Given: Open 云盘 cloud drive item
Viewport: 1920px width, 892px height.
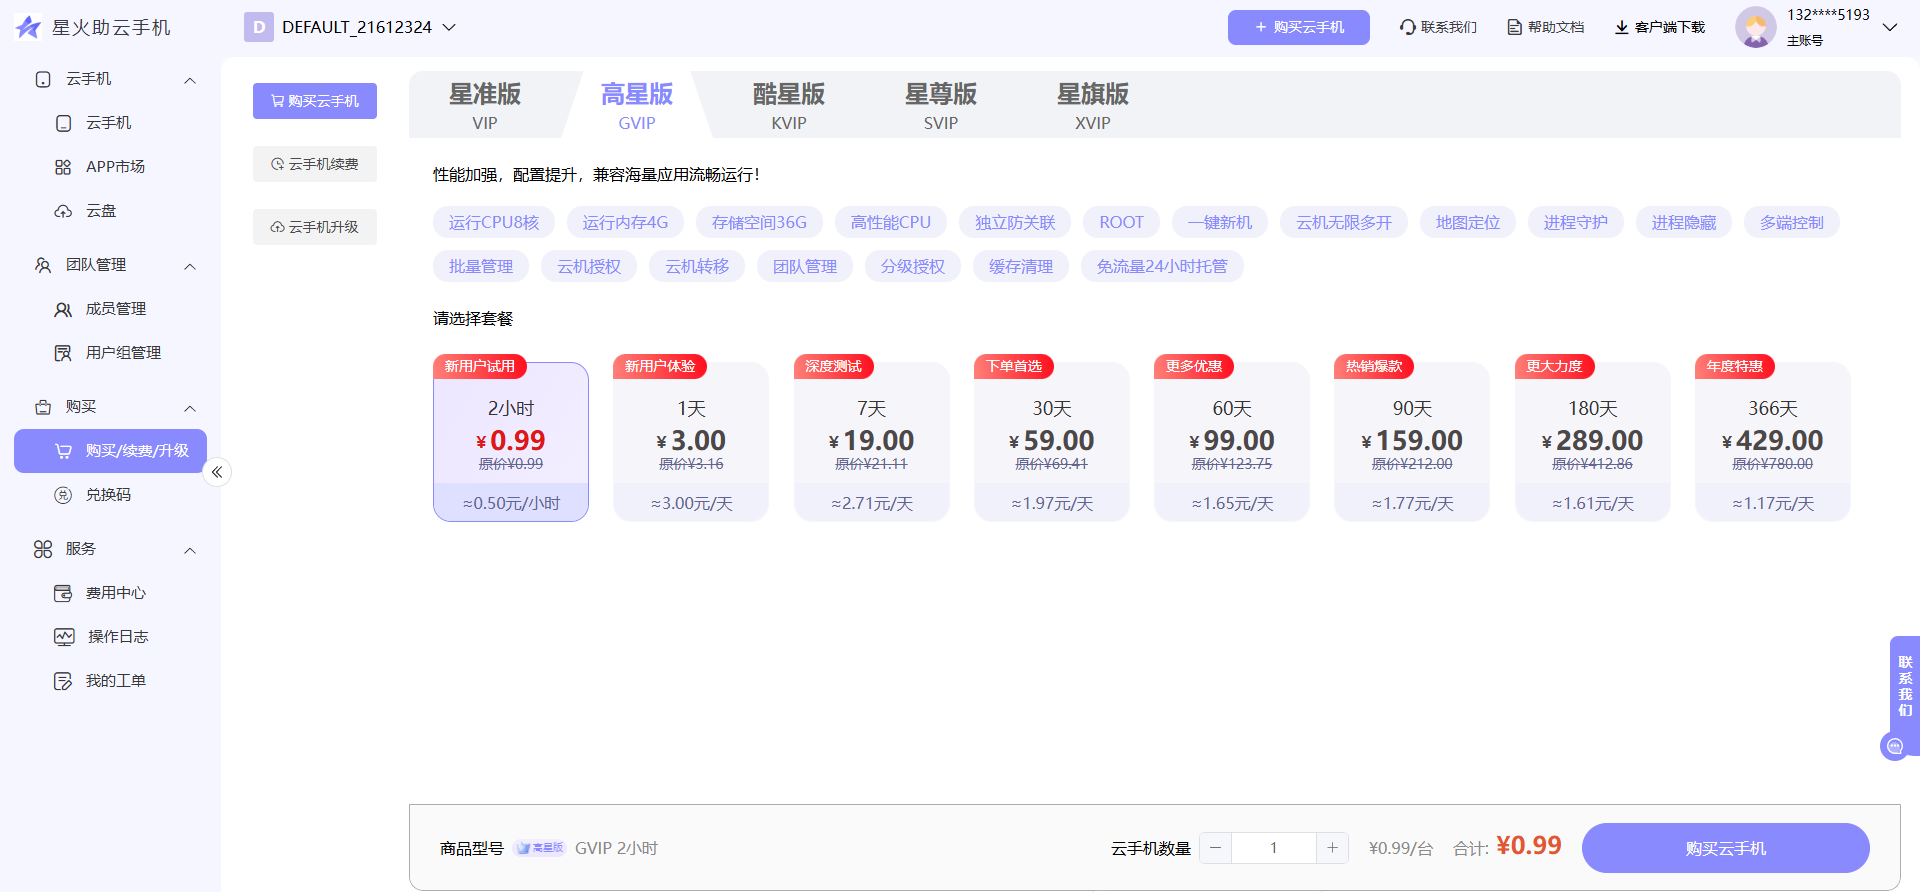Looking at the screenshot, I should coord(100,211).
